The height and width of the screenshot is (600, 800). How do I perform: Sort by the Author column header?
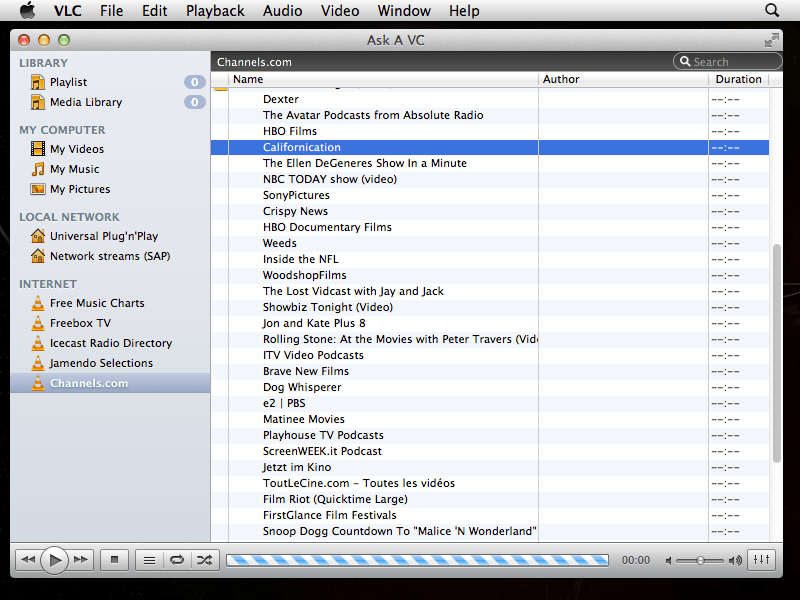click(x=623, y=79)
